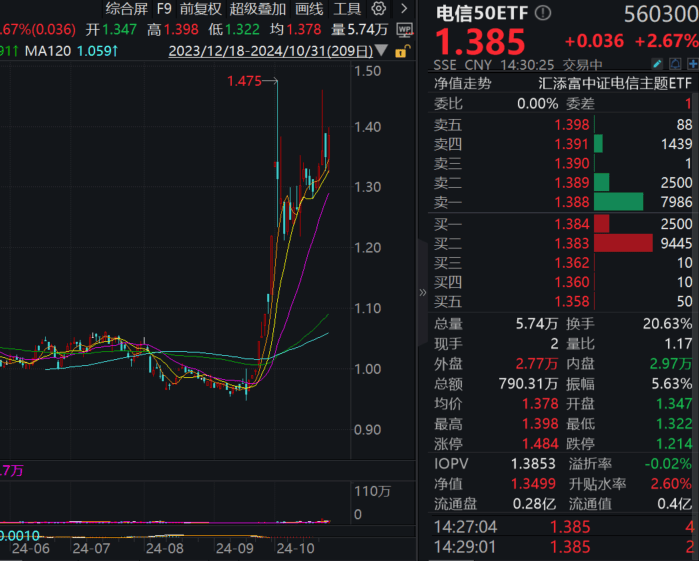The image size is (699, 561).
Task: Click 溢折率 -0.02% value
Action: click(668, 464)
